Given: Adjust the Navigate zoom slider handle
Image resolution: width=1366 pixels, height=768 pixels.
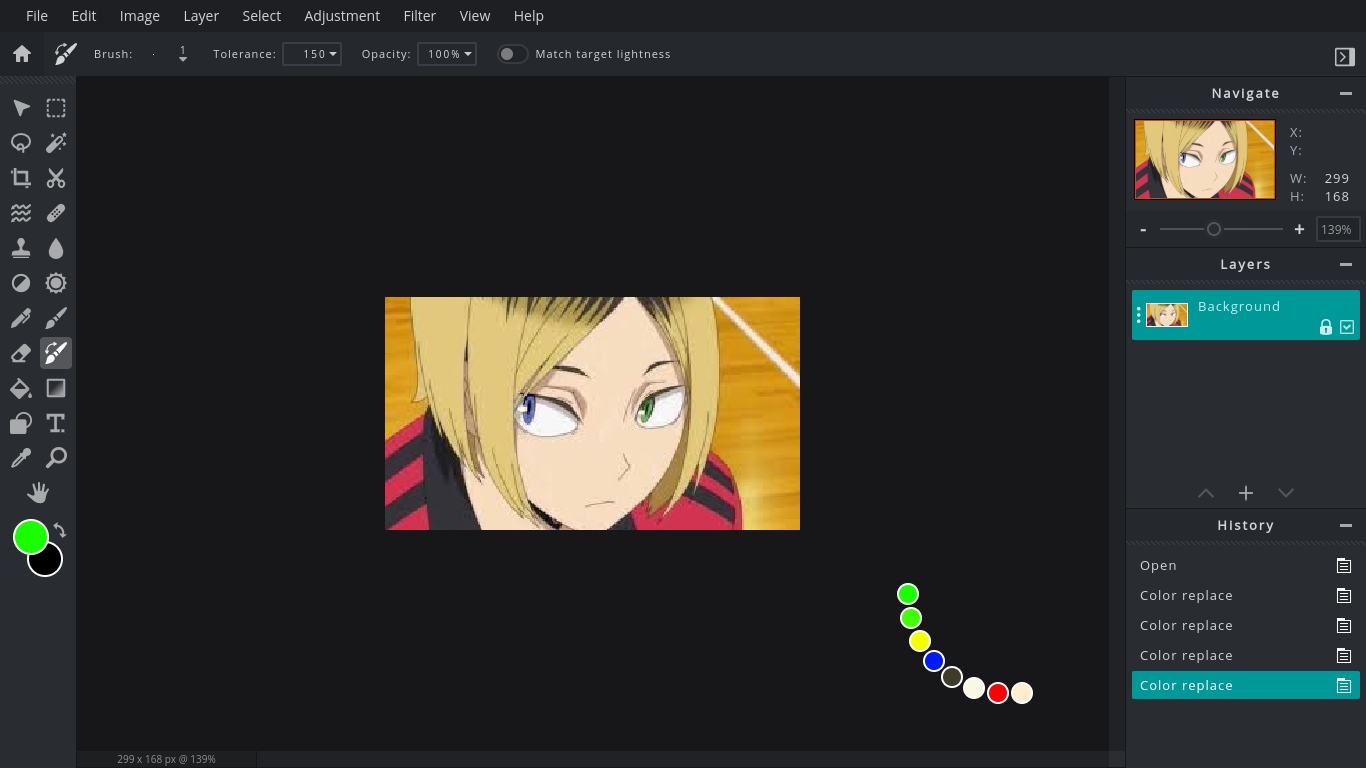Looking at the screenshot, I should (1214, 229).
